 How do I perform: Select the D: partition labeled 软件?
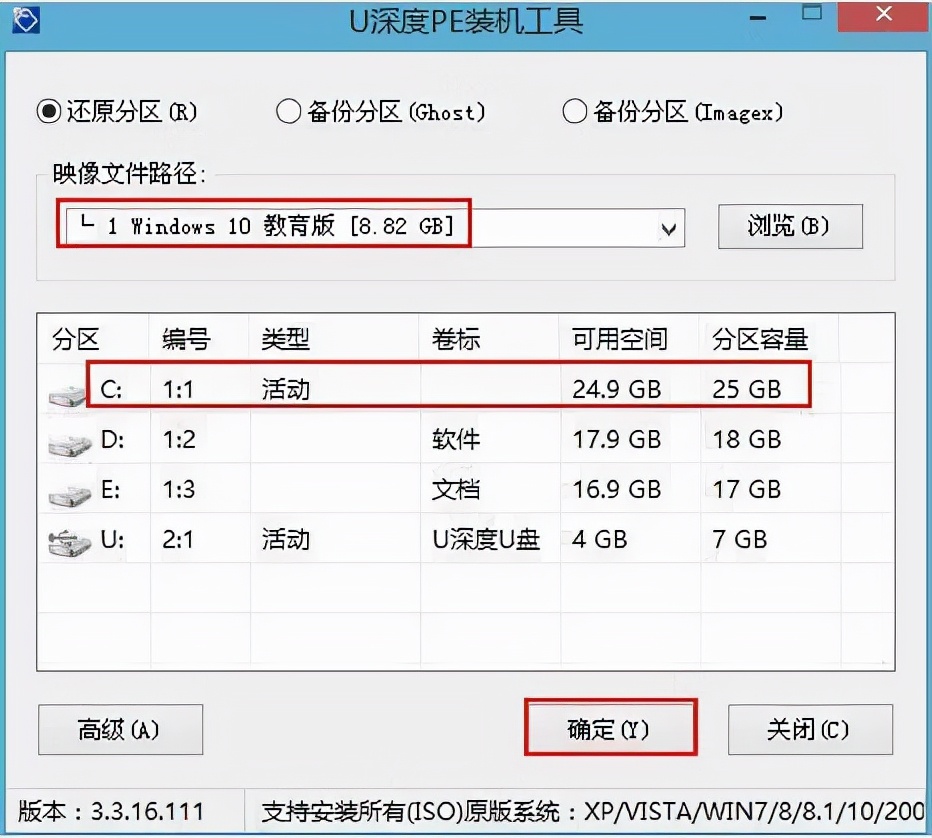click(x=400, y=438)
